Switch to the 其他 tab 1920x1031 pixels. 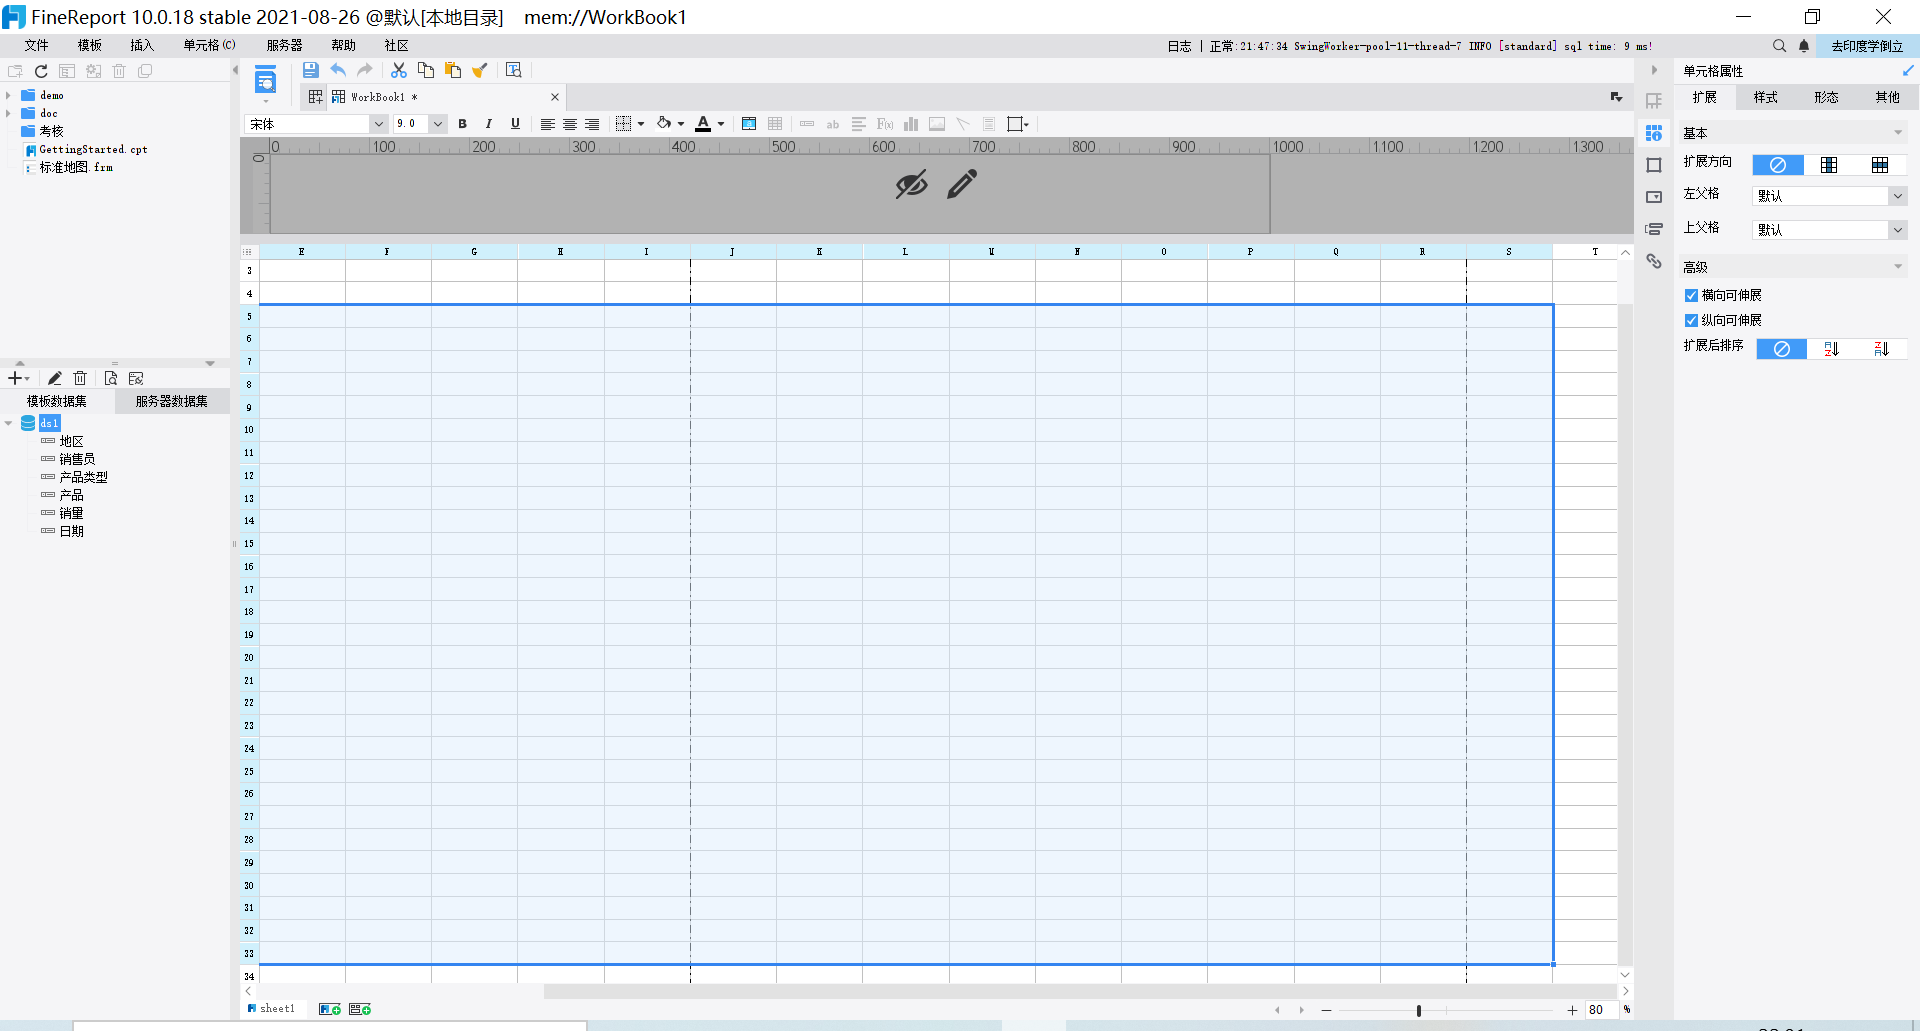pos(1888,98)
